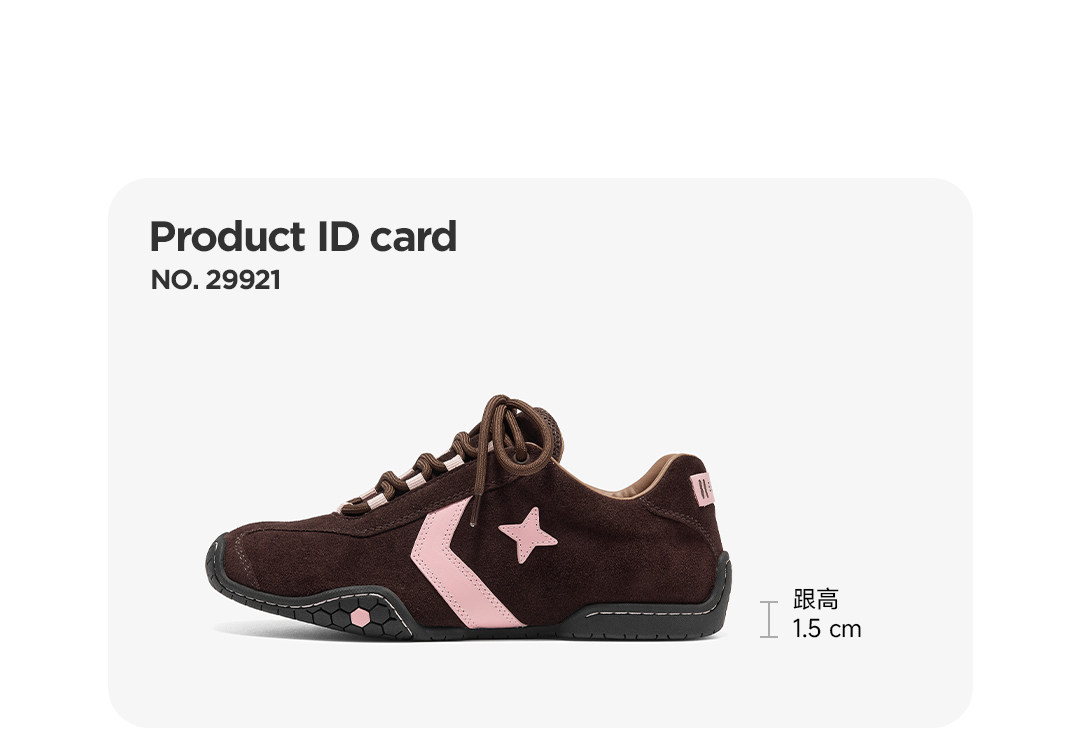Click the pink star logo on the shoe
The image size is (1080, 750).
click(x=527, y=534)
